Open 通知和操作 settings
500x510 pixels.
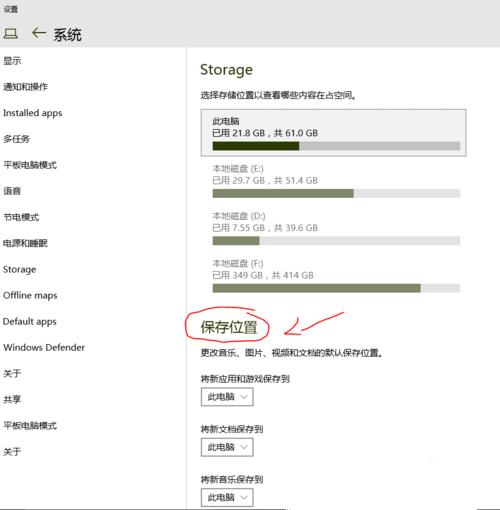(26, 87)
